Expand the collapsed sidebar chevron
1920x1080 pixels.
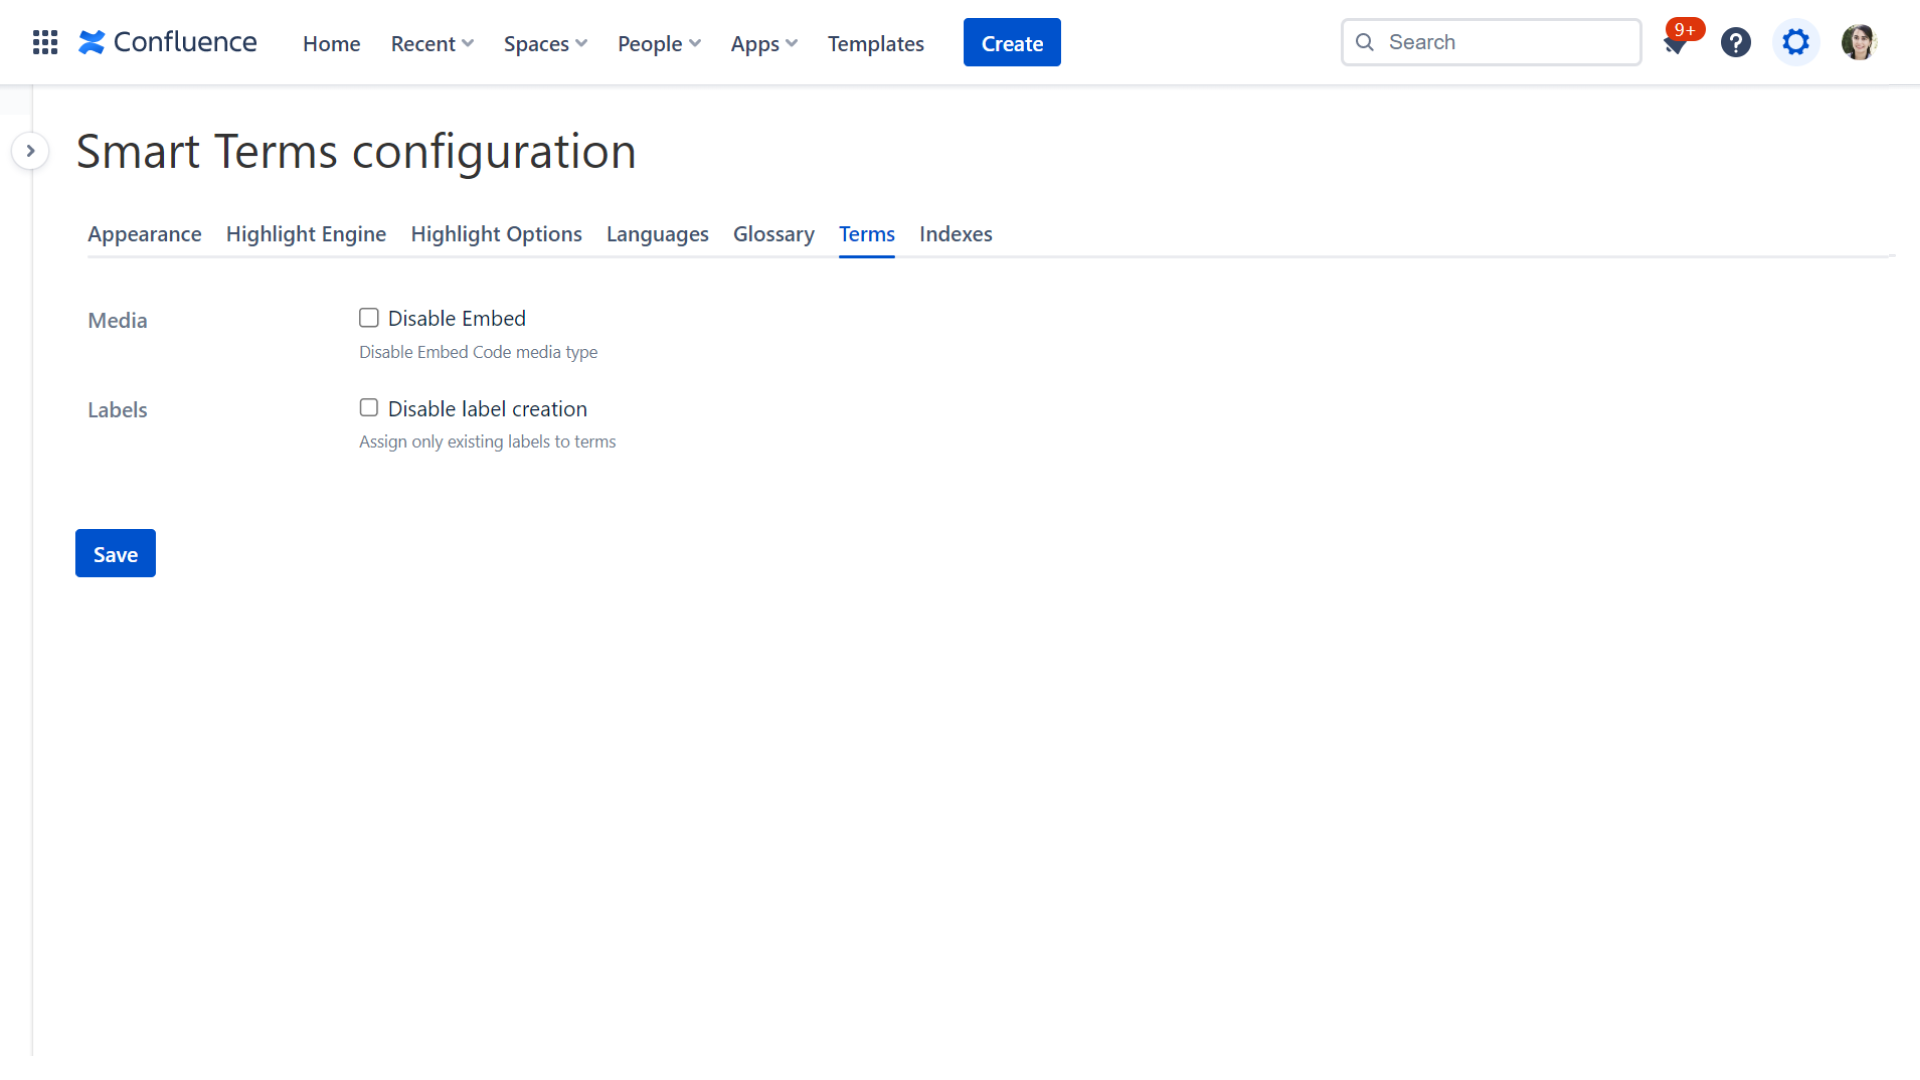tap(31, 150)
